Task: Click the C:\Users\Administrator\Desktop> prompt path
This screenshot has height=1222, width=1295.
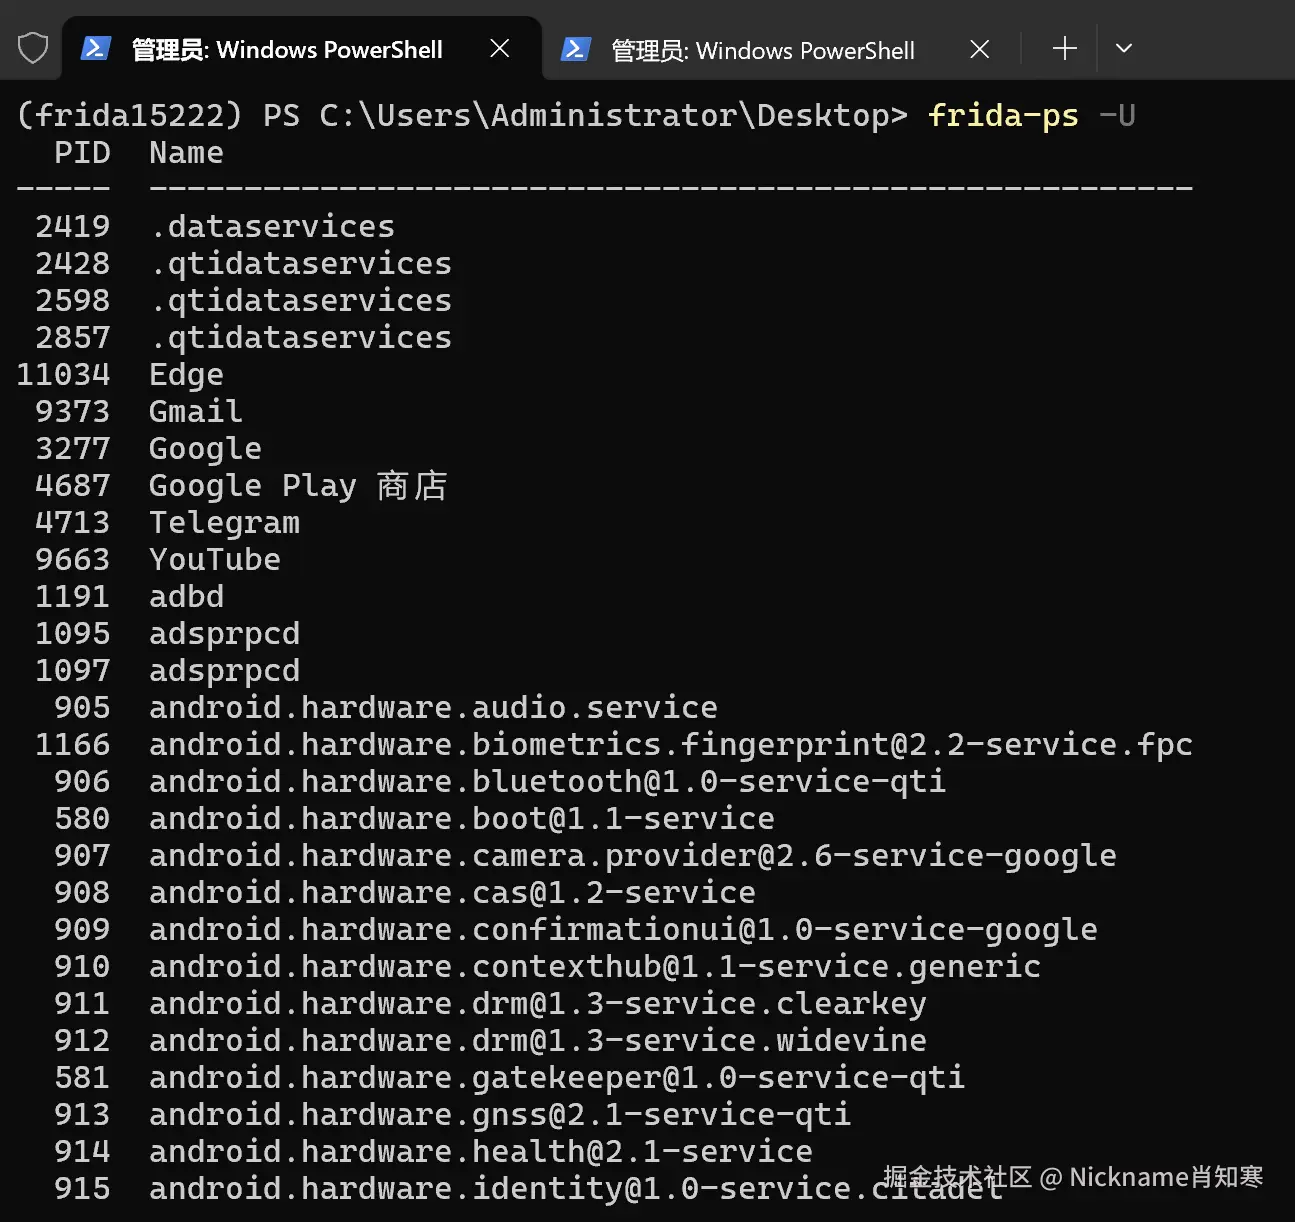Action: [613, 116]
